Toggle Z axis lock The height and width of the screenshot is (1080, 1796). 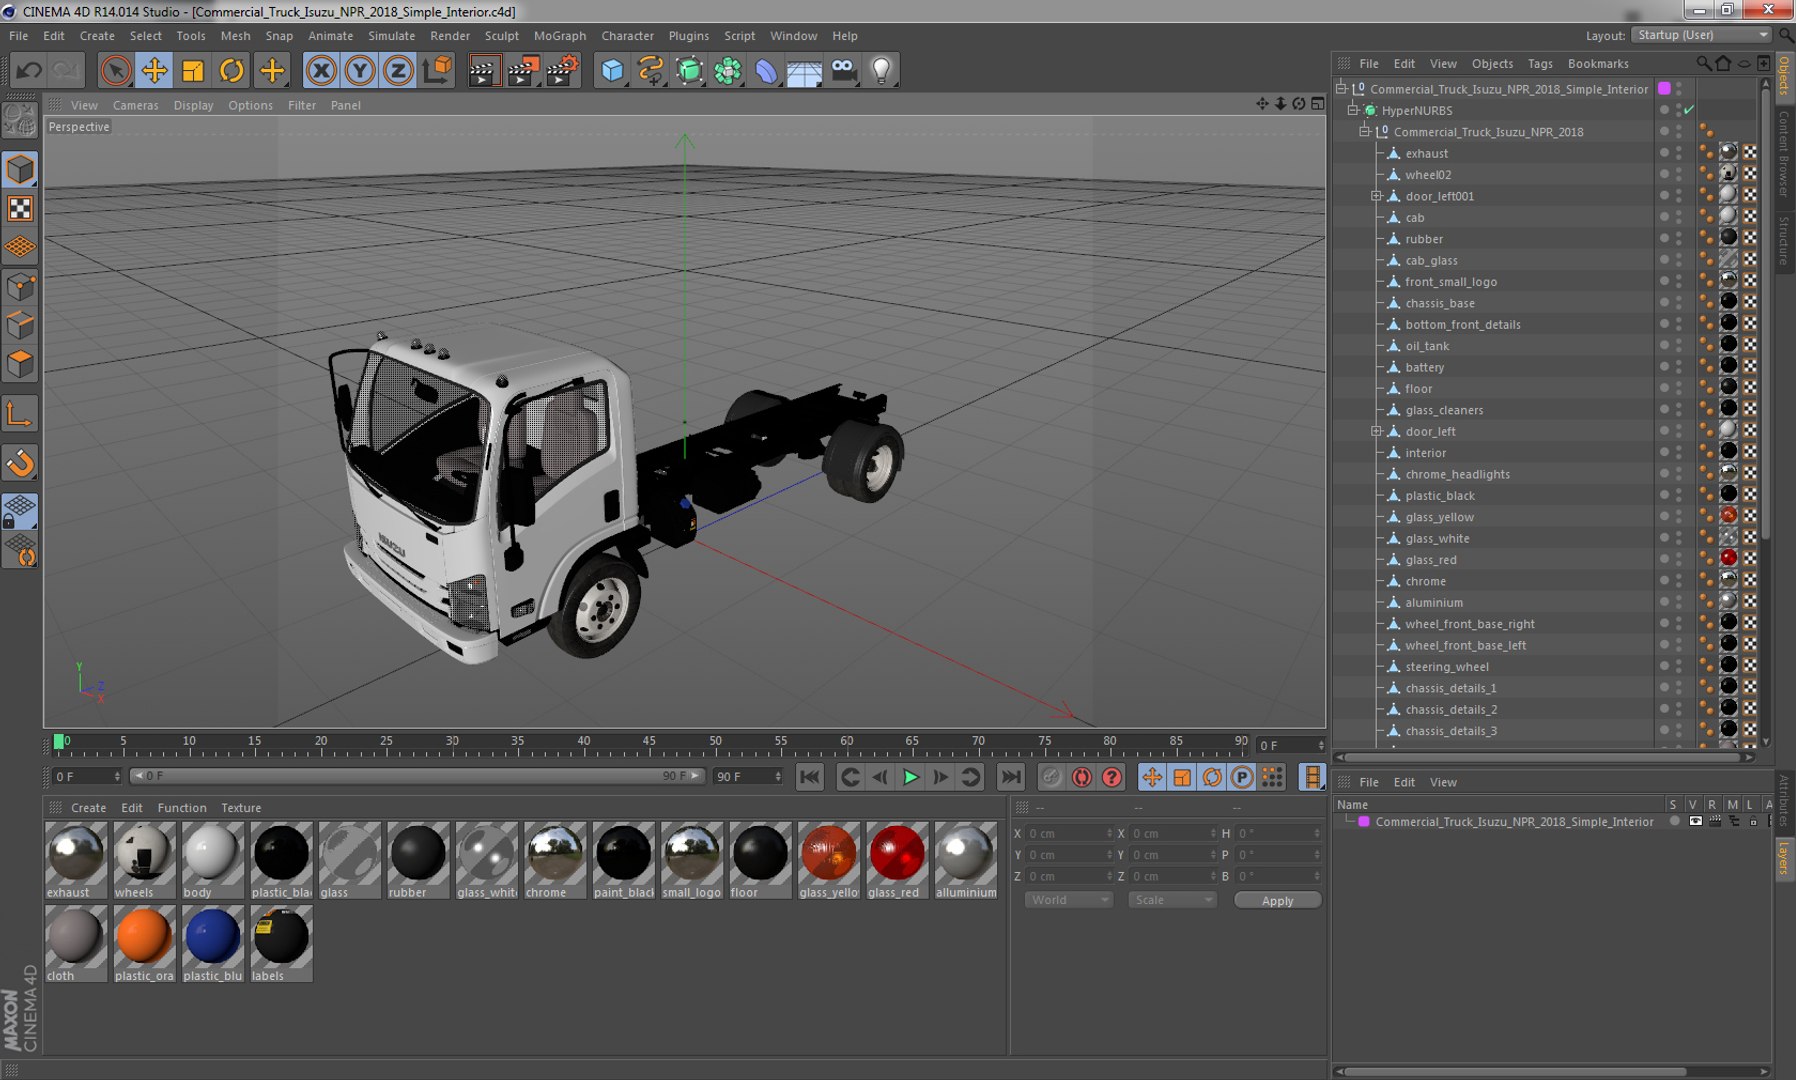click(x=398, y=71)
